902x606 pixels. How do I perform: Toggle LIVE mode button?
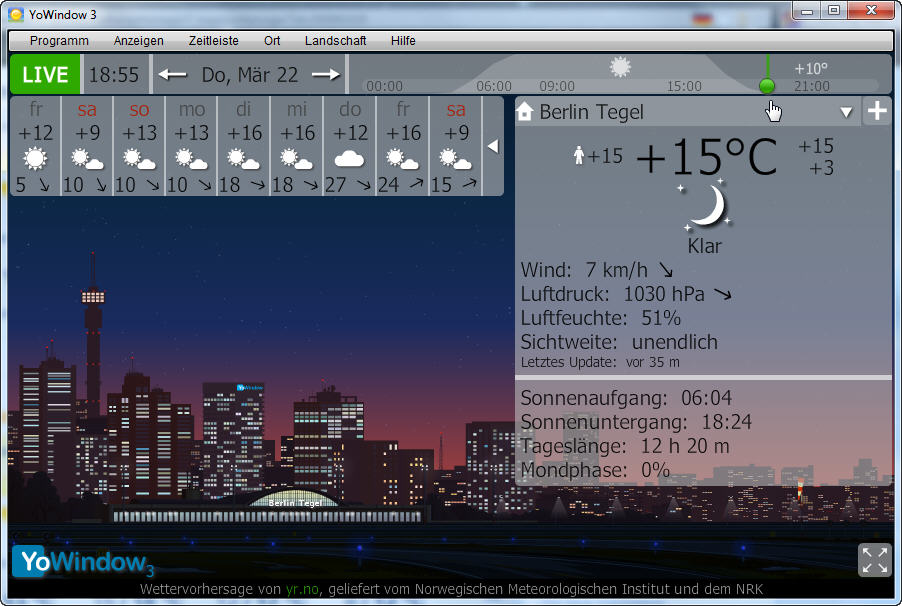pyautogui.click(x=45, y=75)
